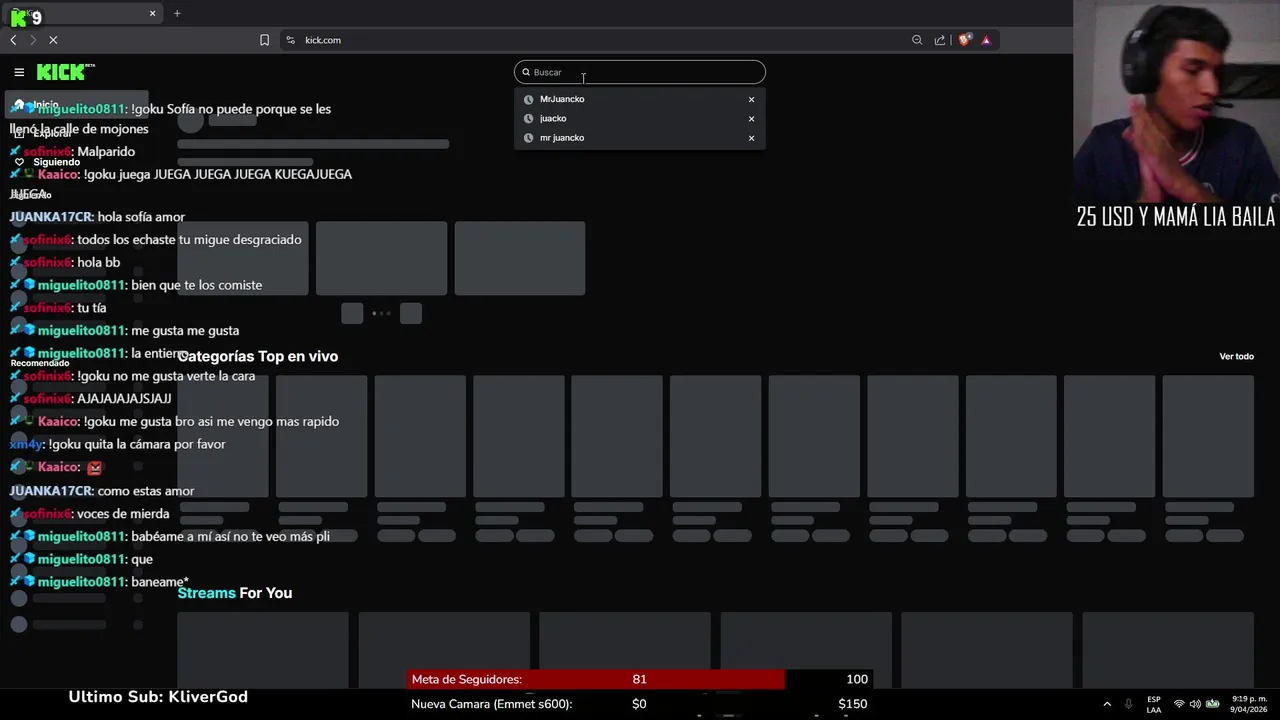Image resolution: width=1280 pixels, height=720 pixels.
Task: Click the Categorías Top en vivo heading
Action: (258, 356)
